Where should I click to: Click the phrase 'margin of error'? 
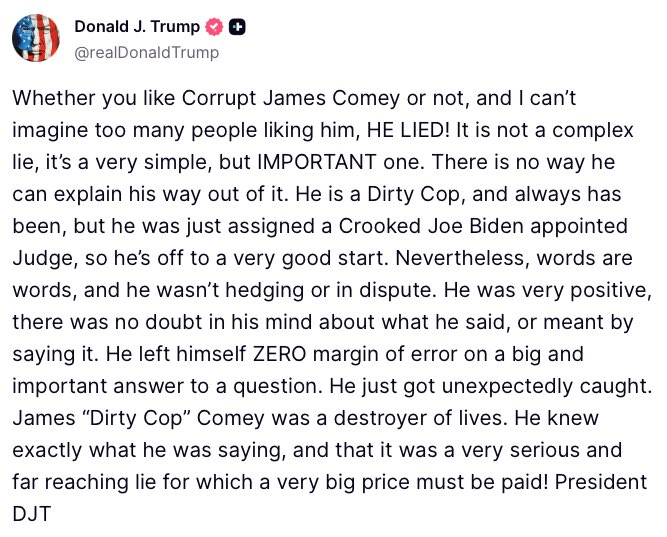point(385,355)
